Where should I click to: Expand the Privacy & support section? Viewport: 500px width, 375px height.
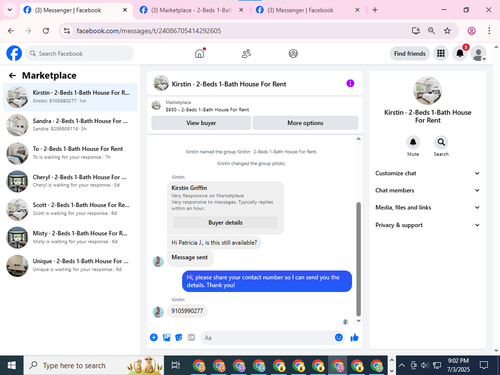point(428,225)
